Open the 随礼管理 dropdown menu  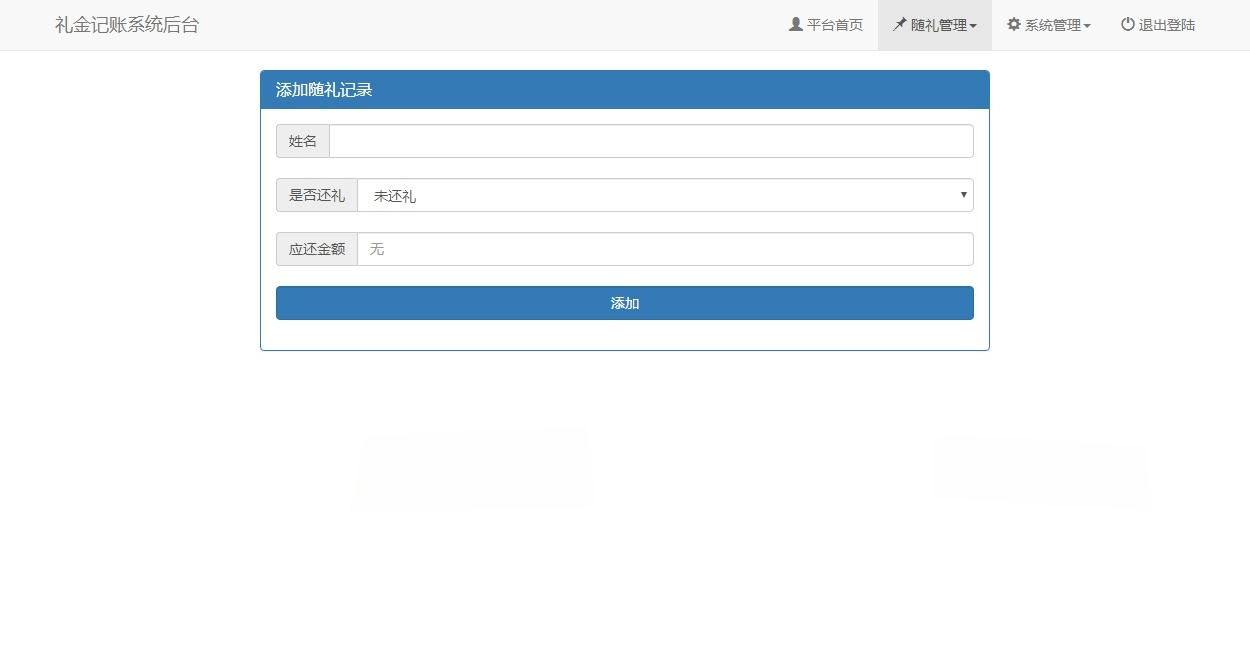pyautogui.click(x=935, y=24)
